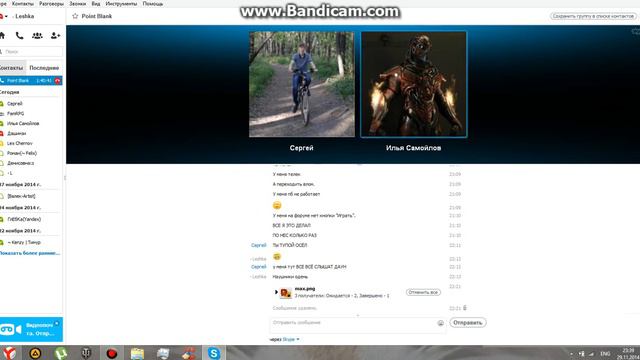Open the Home icon in Skype sidebar
640x360 pixels.
(2, 36)
